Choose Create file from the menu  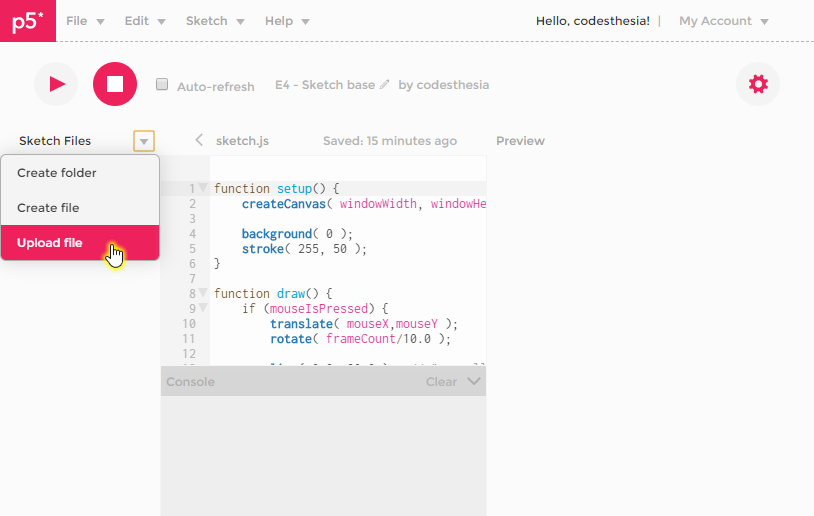80,208
